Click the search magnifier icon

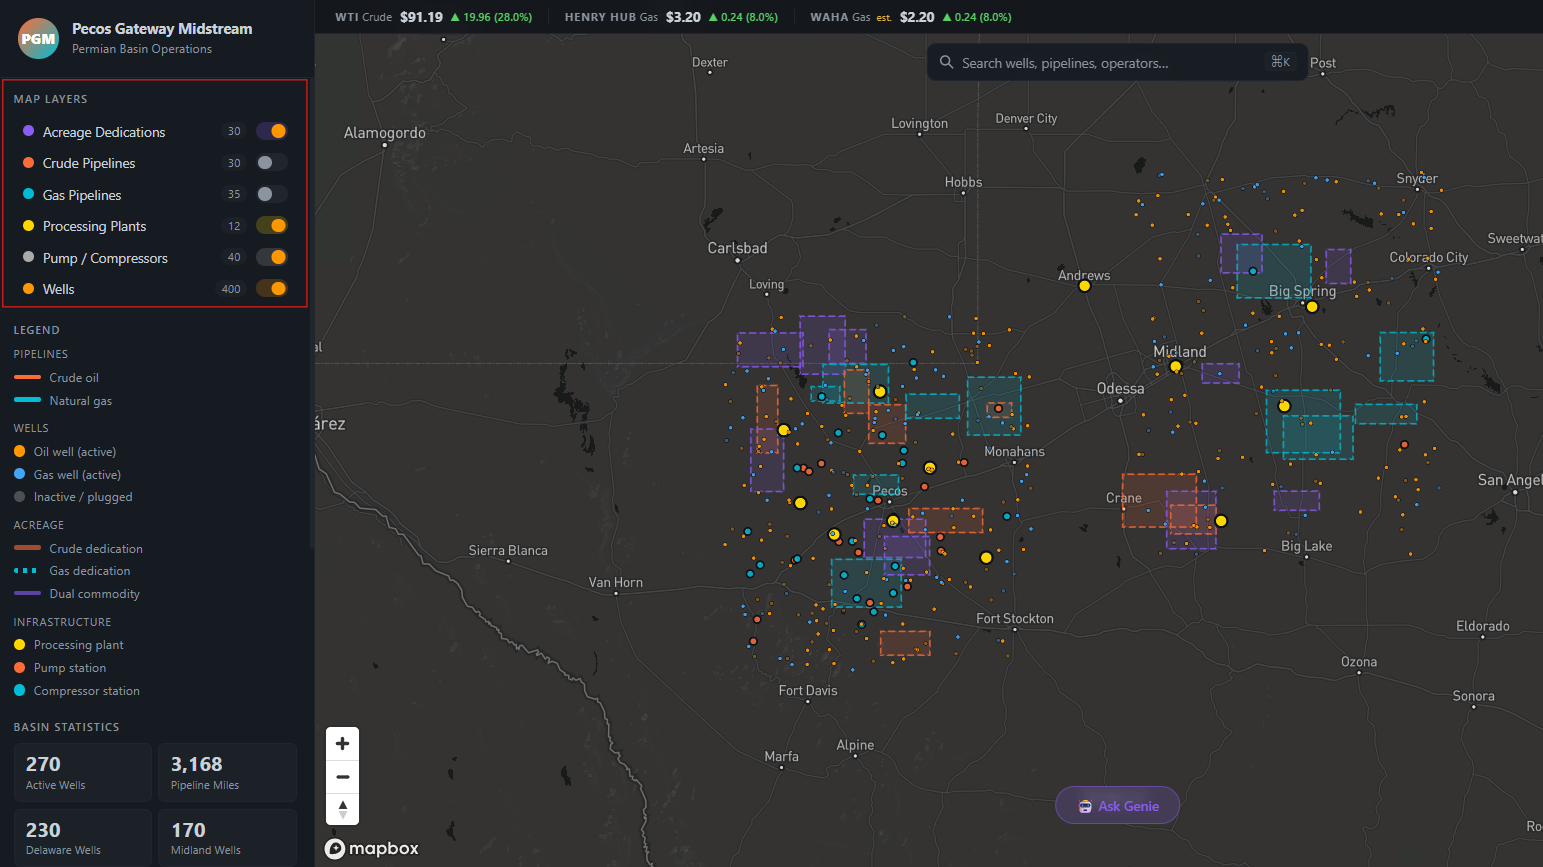click(x=946, y=62)
